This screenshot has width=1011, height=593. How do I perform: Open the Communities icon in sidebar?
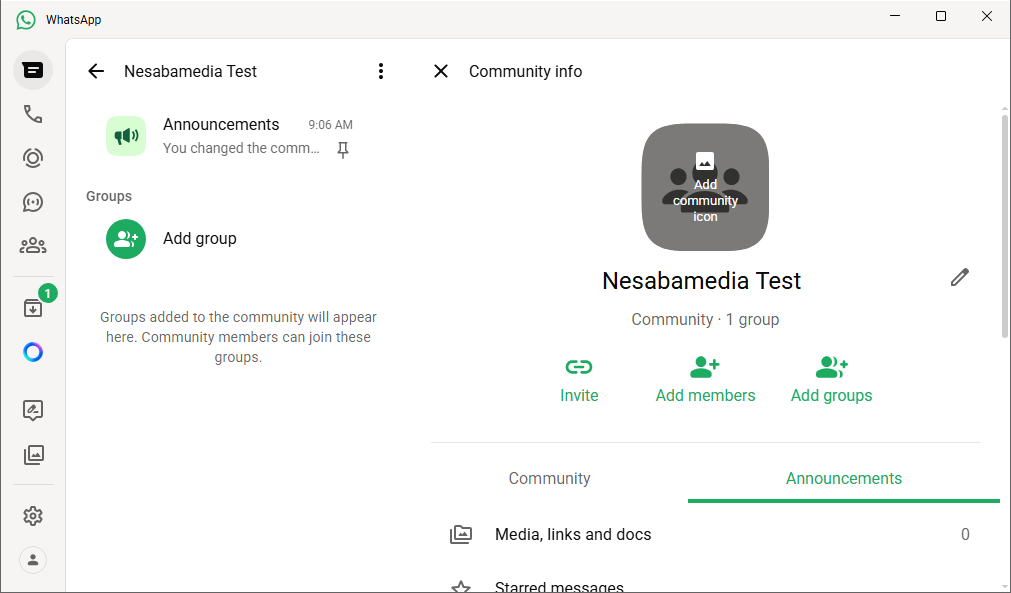(33, 245)
